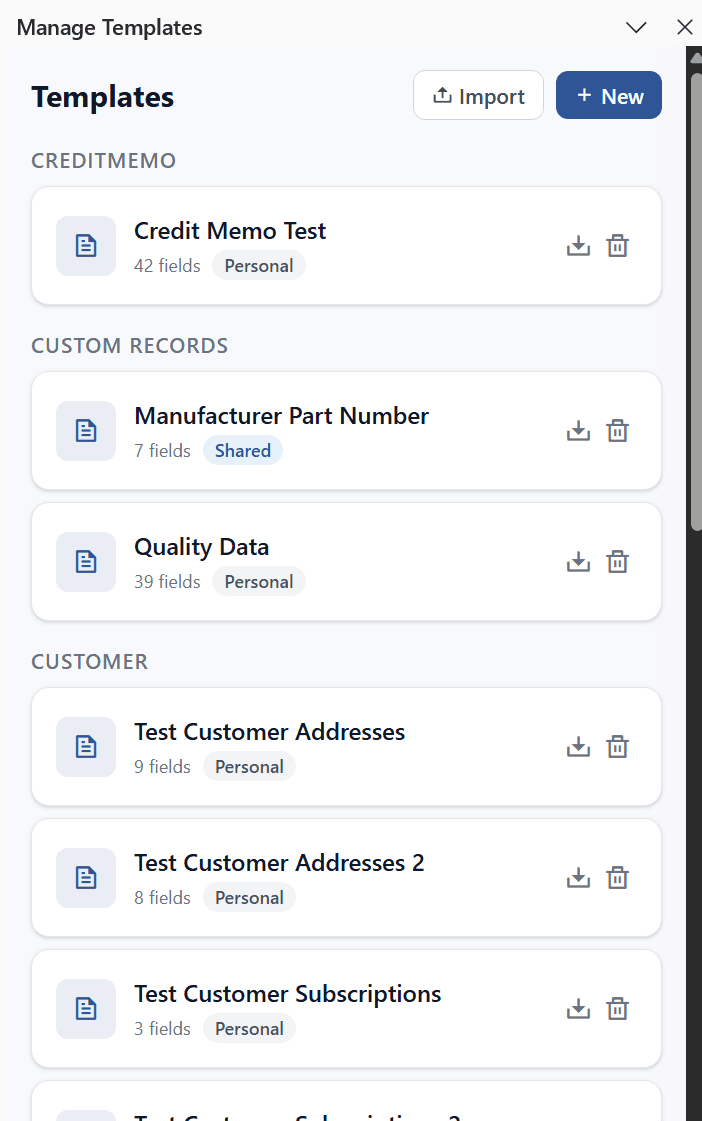This screenshot has height=1121, width=702.
Task: Open the Quality Data template title
Action: coord(202,548)
